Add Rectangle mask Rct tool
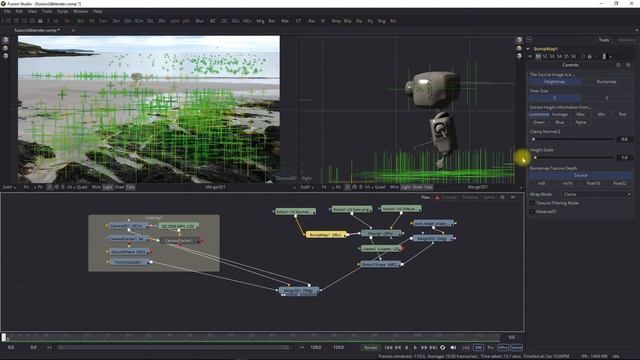Image resolution: width=640 pixels, height=360 pixels. 393,21
